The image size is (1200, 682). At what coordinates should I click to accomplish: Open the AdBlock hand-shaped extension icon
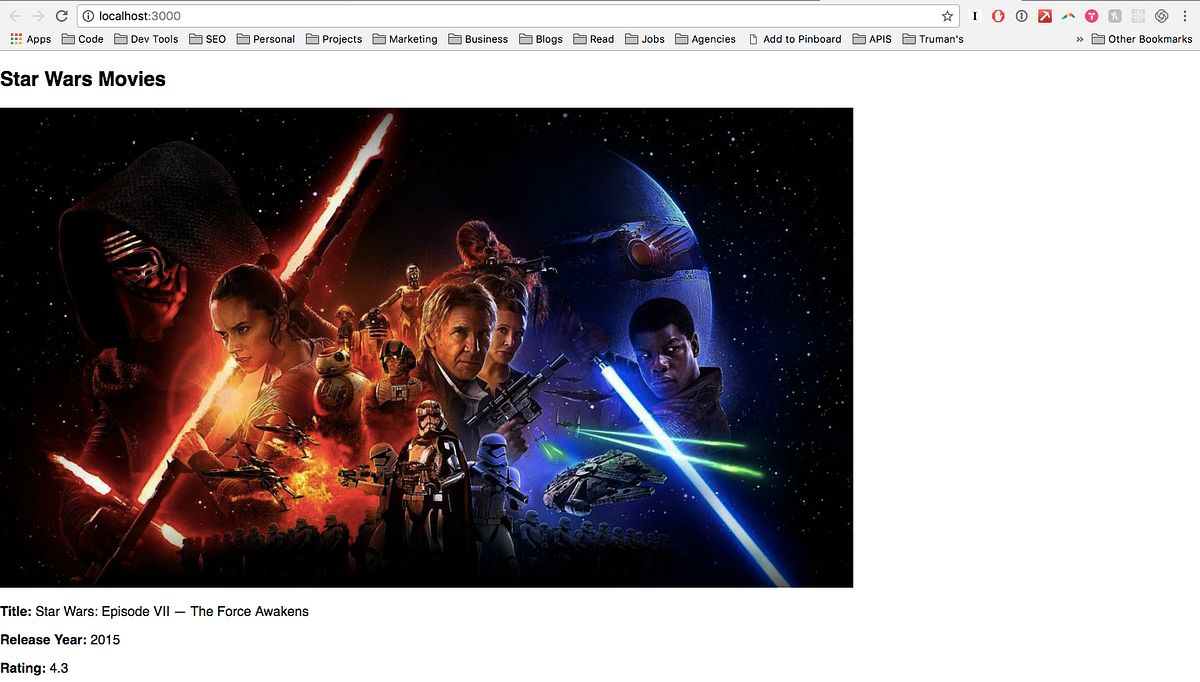[x=998, y=16]
